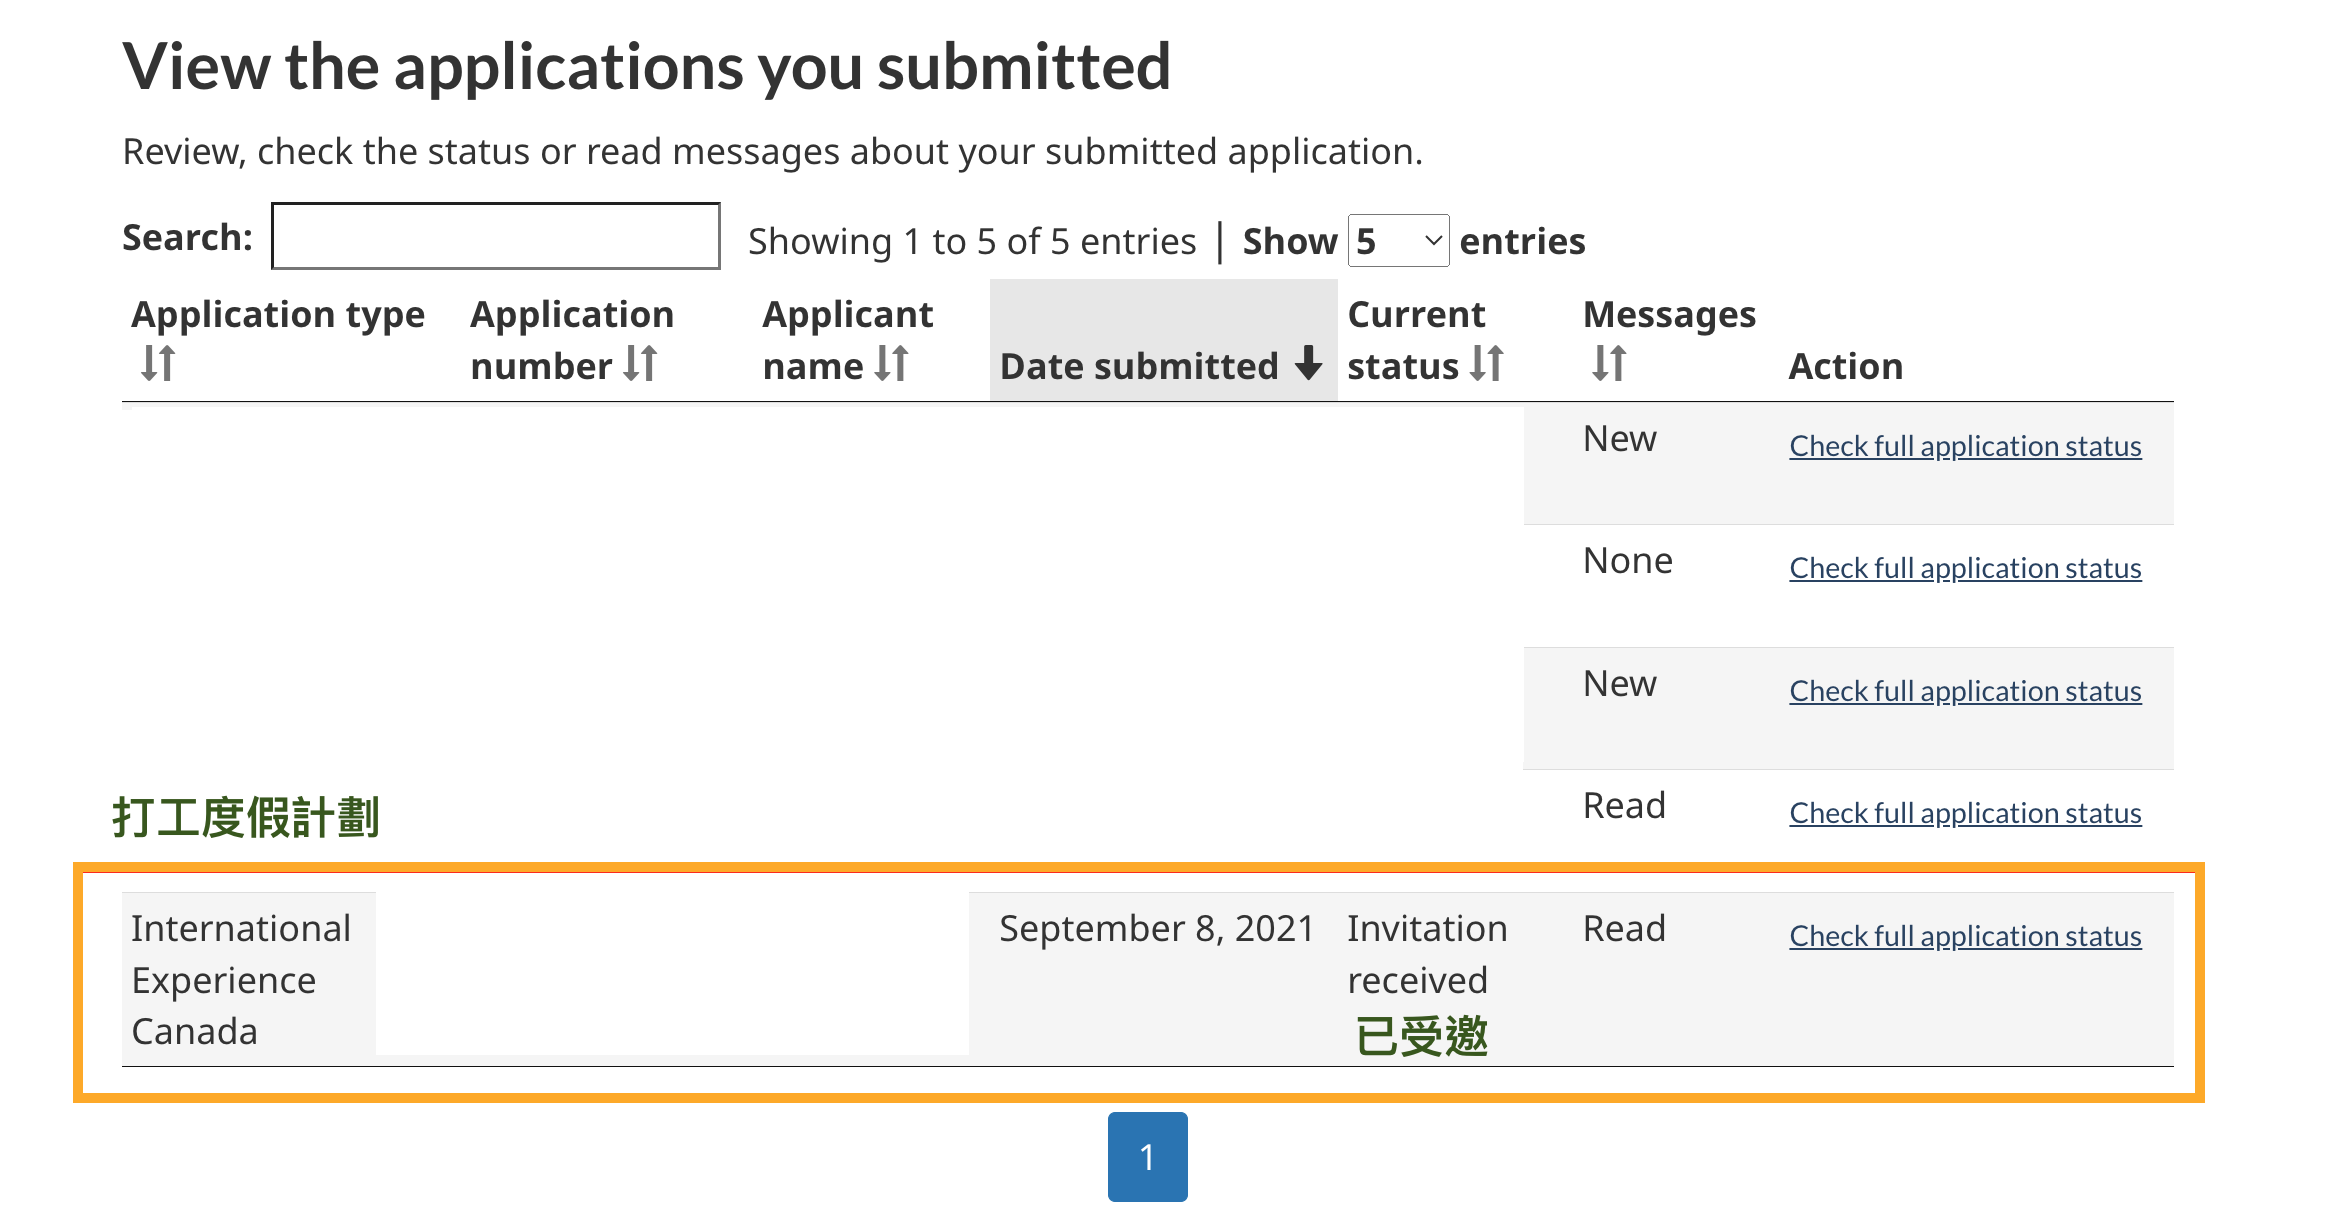Open the Show entries dropdown
This screenshot has height=1205, width=2325.
[x=1398, y=241]
